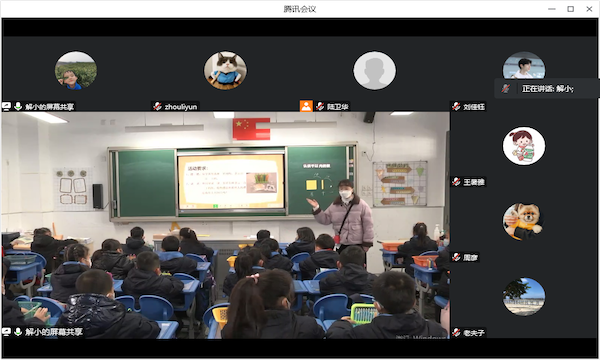Click the shared classroom video feed
This screenshot has height=360, width=600.
[226, 225]
